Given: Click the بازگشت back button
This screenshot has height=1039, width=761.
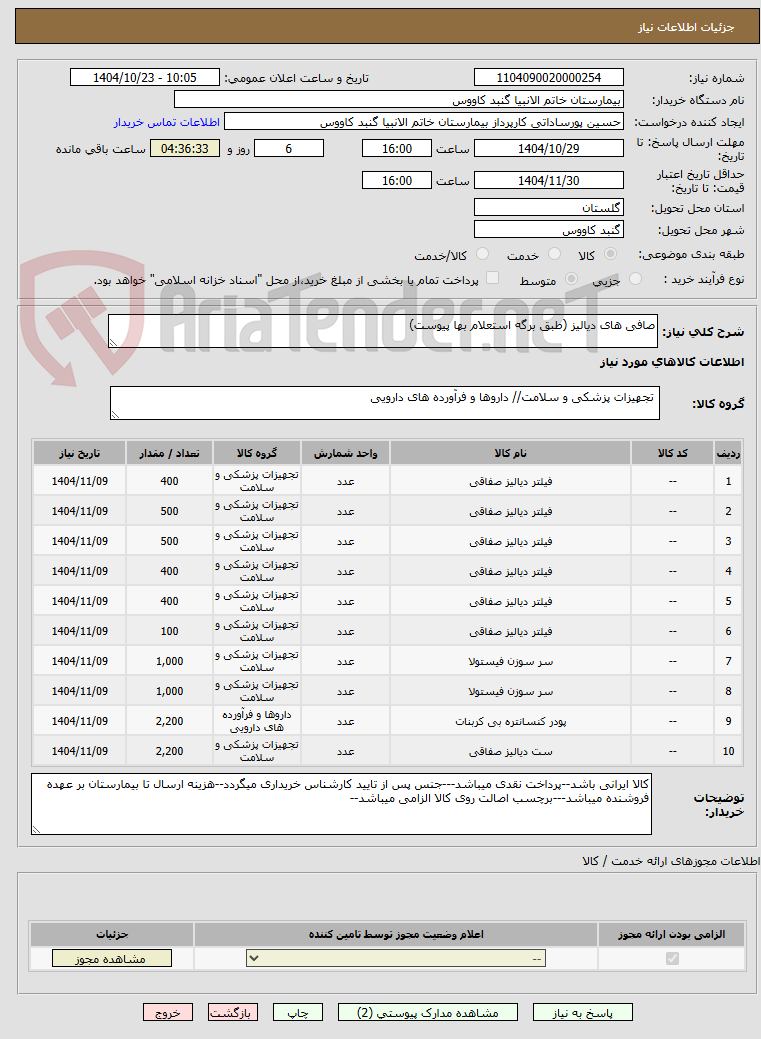Looking at the screenshot, I should pyautogui.click(x=233, y=1012).
